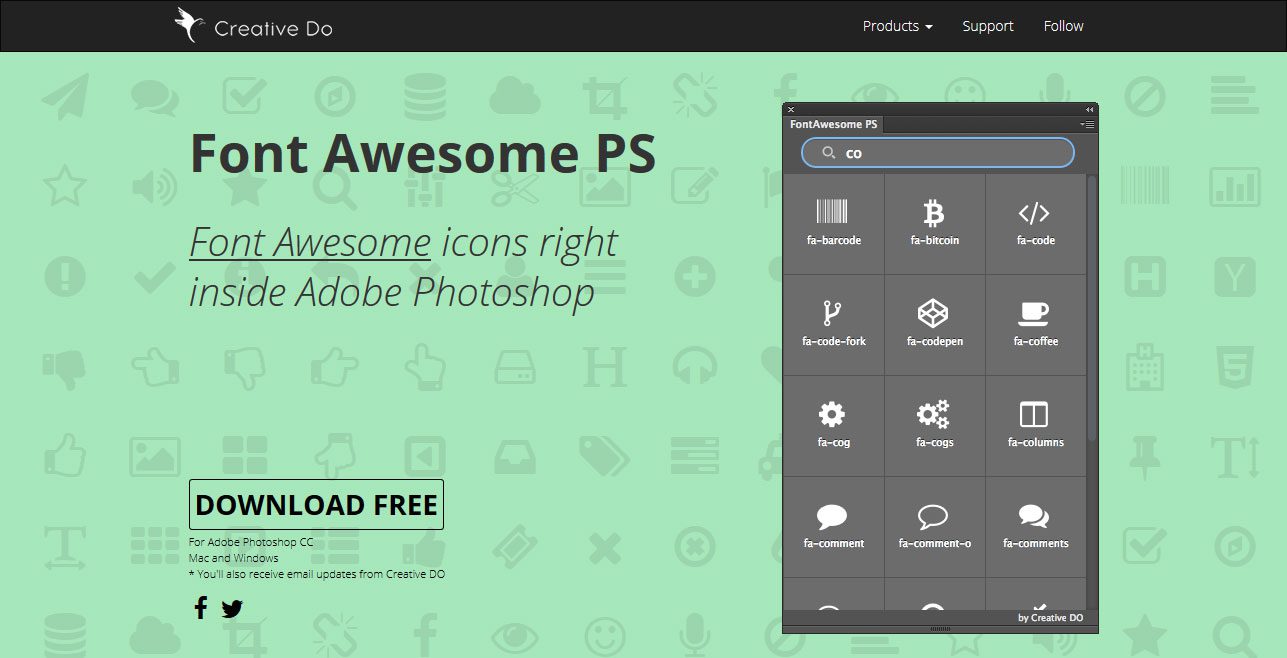1287x658 pixels.
Task: Click the fa-code icon
Action: [1035, 220]
